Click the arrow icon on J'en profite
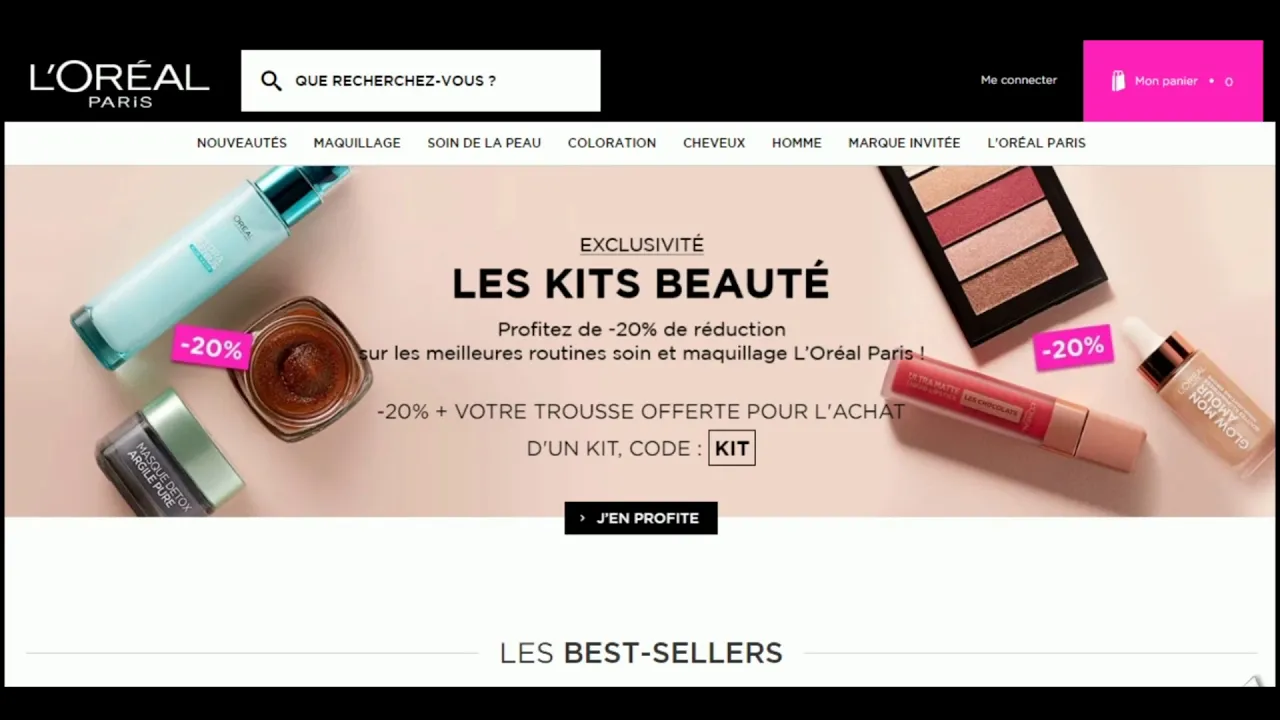This screenshot has width=1280, height=720. 583,518
